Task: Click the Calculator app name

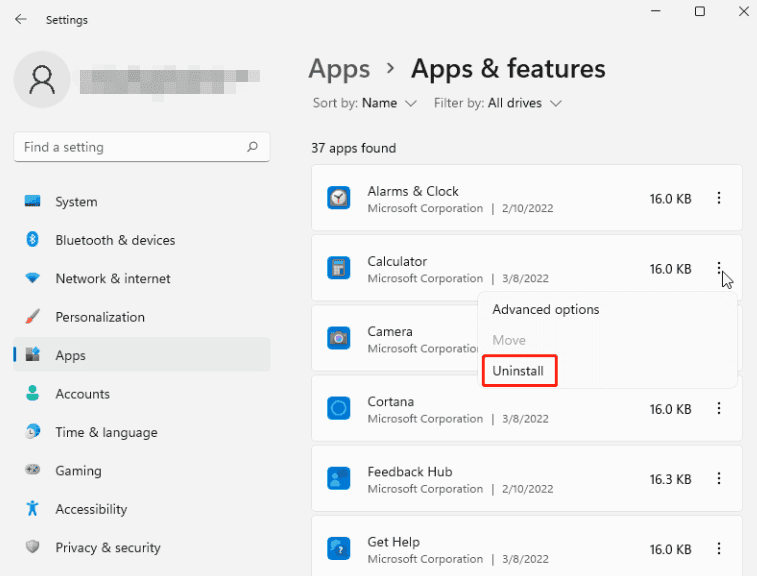Action: [x=397, y=261]
